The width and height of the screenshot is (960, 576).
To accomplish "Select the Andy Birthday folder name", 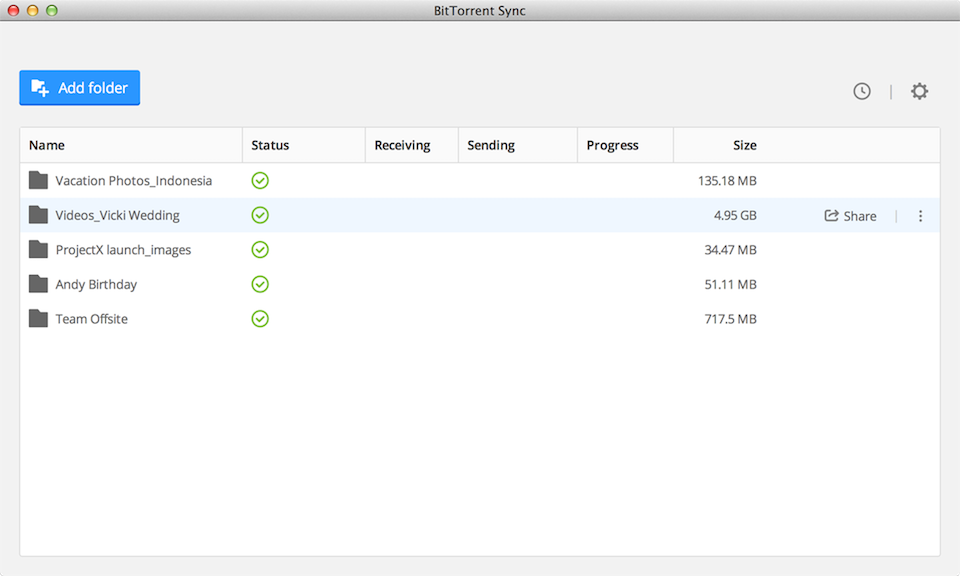I will coord(96,285).
